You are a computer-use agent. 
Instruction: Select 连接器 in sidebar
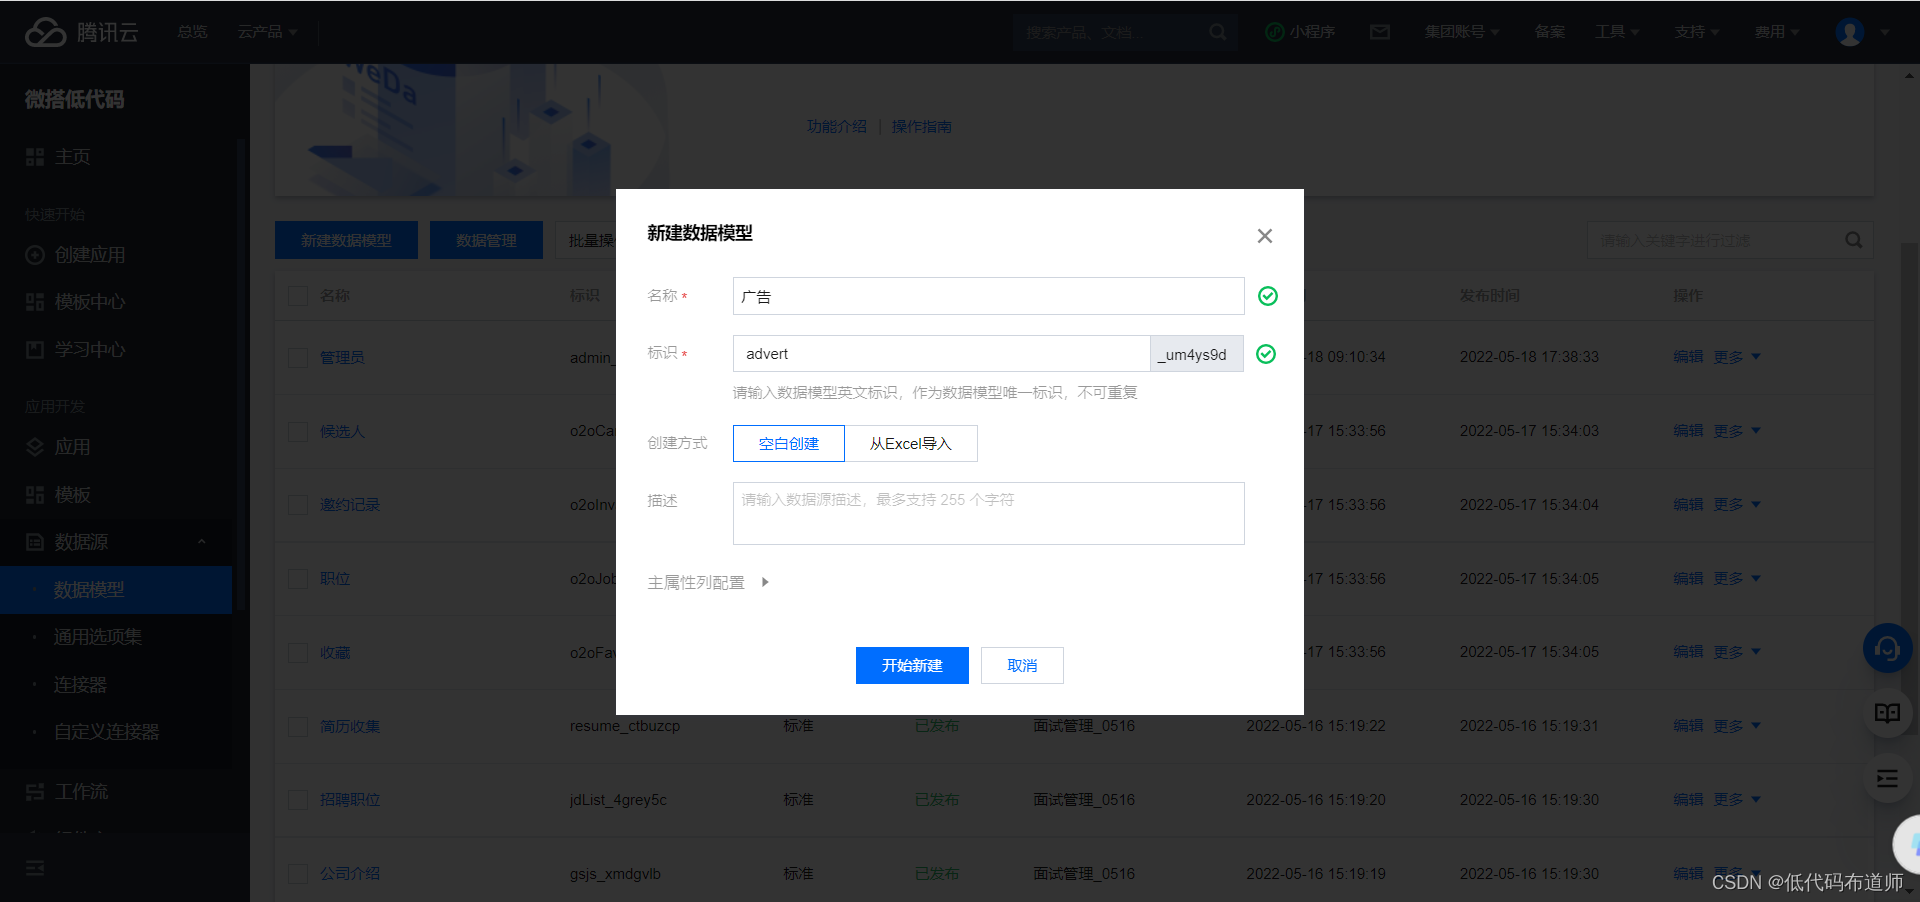[x=80, y=685]
